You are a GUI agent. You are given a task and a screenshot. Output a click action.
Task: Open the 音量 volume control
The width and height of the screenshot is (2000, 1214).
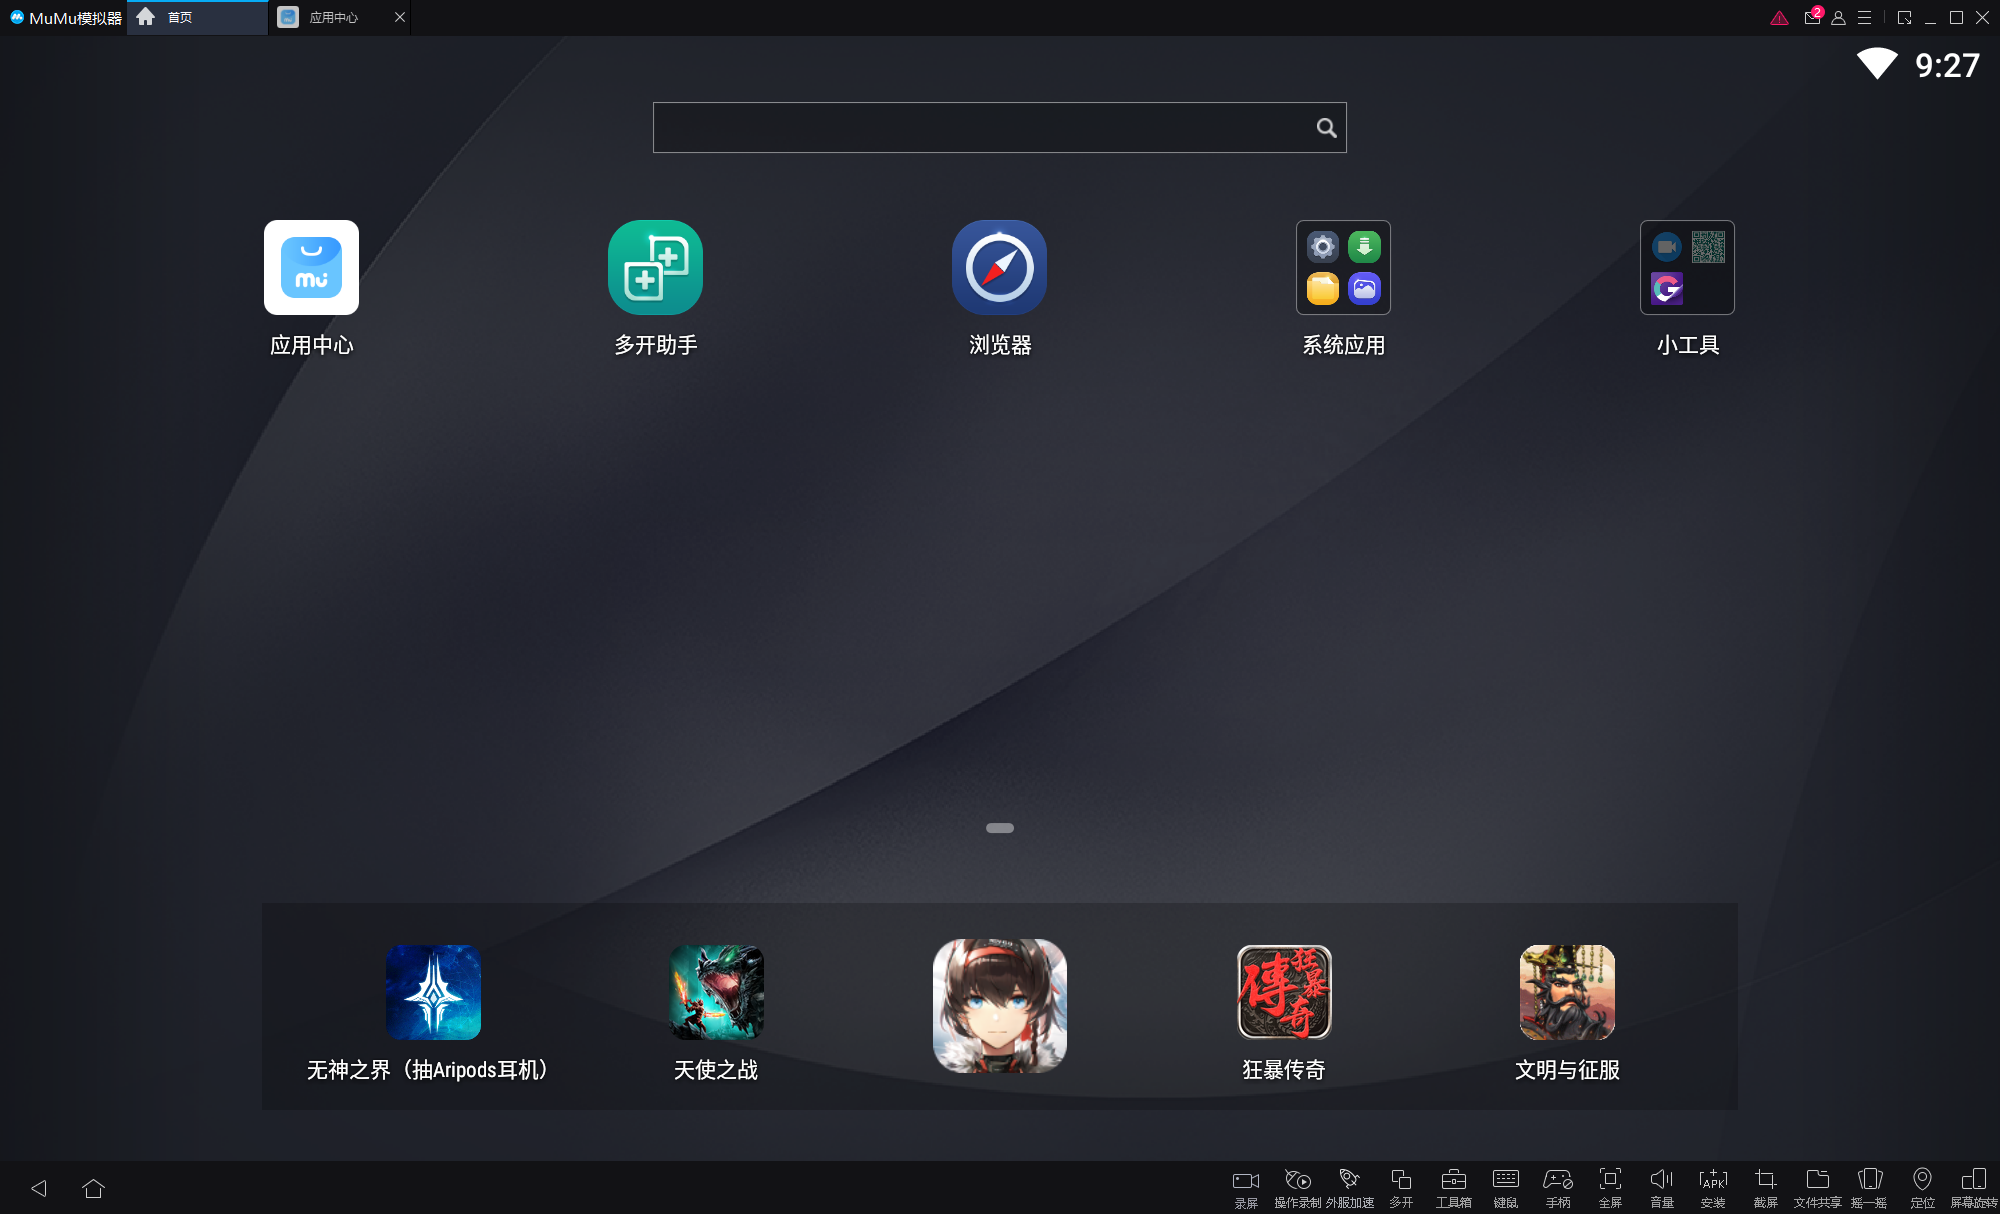click(1662, 1187)
